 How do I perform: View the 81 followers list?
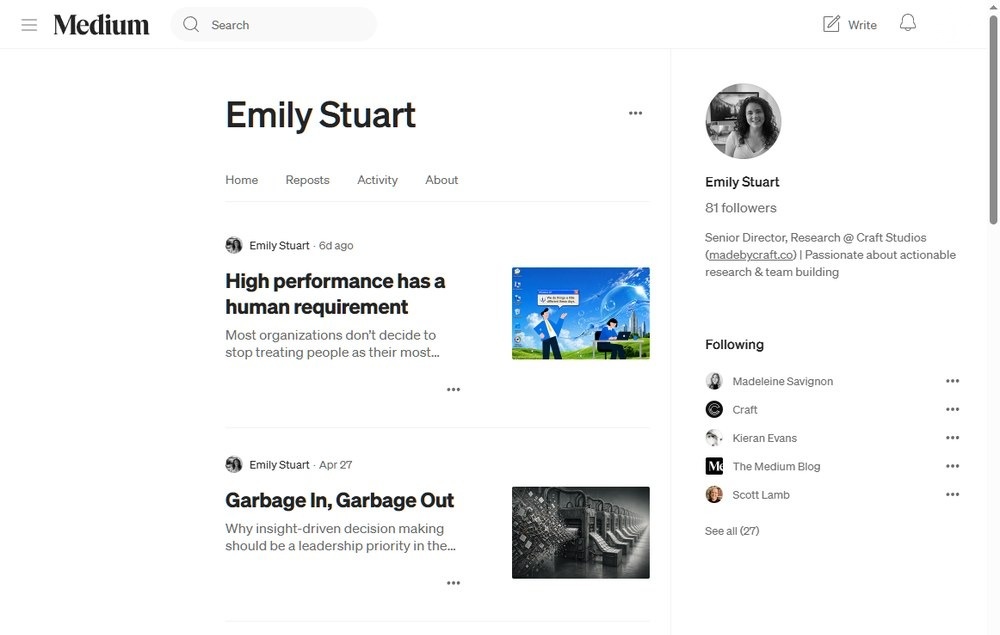[740, 208]
